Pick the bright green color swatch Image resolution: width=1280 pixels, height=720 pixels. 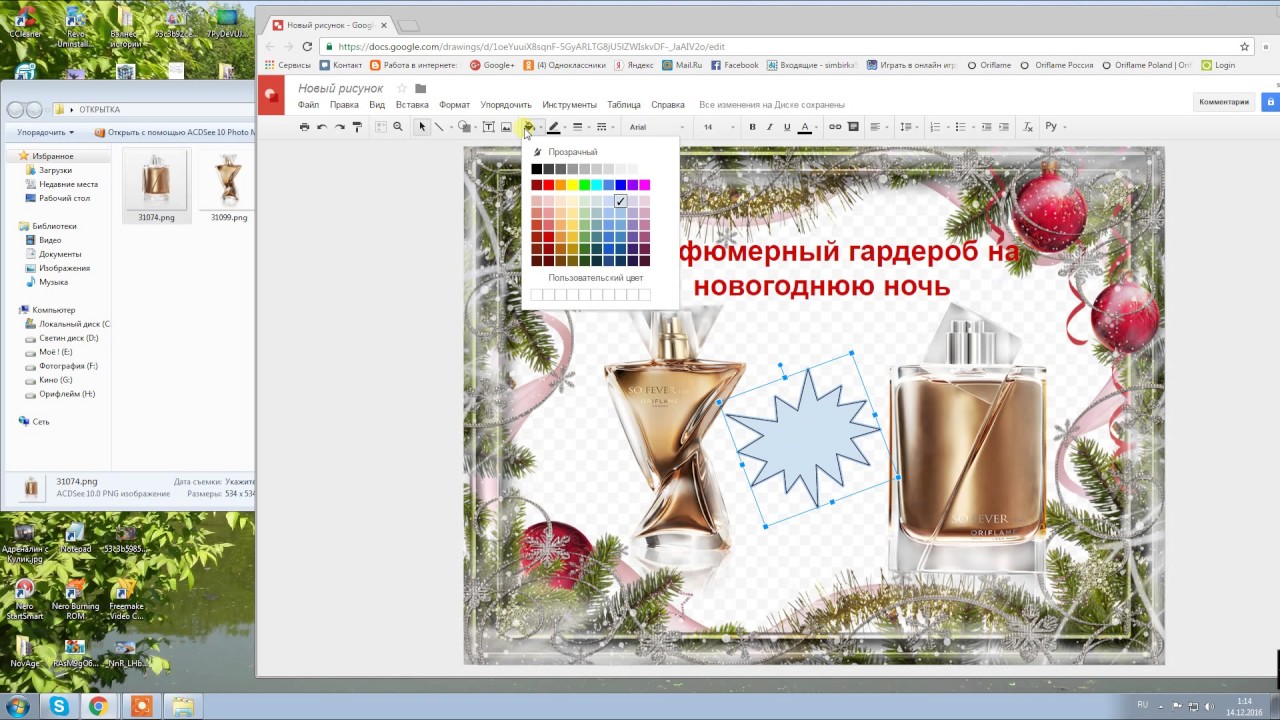coord(585,185)
